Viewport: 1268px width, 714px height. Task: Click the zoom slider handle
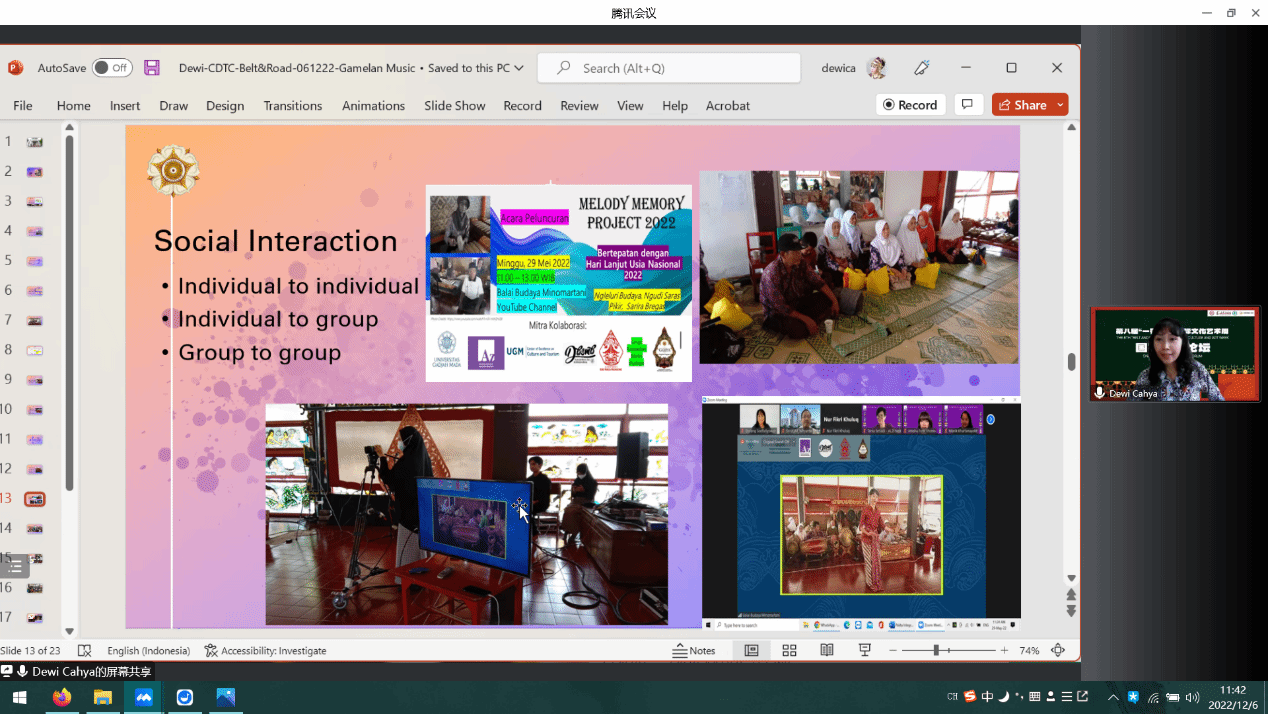pos(937,650)
